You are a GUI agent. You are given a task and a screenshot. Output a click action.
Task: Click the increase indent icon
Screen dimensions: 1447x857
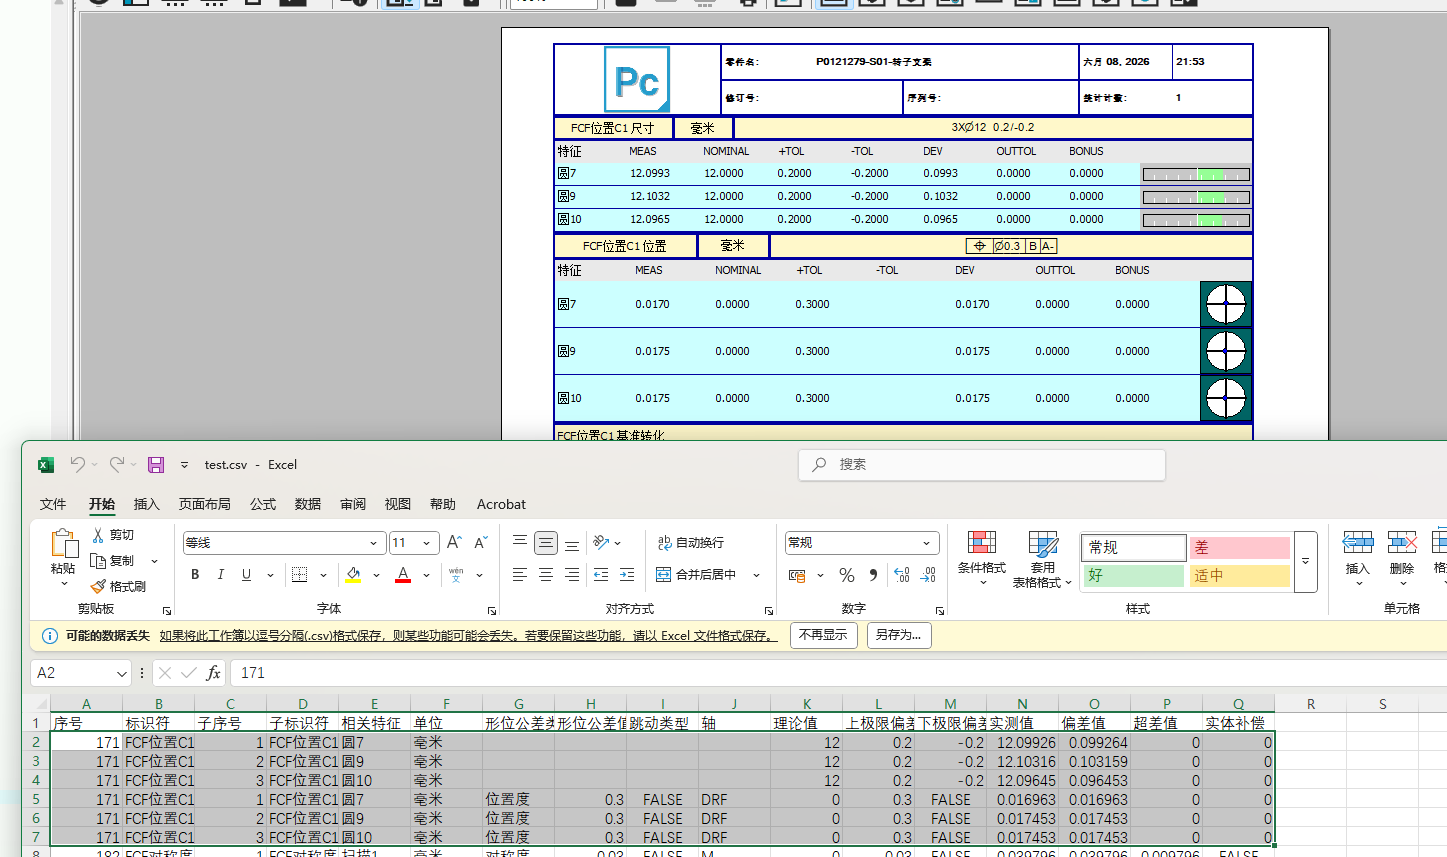tap(627, 575)
